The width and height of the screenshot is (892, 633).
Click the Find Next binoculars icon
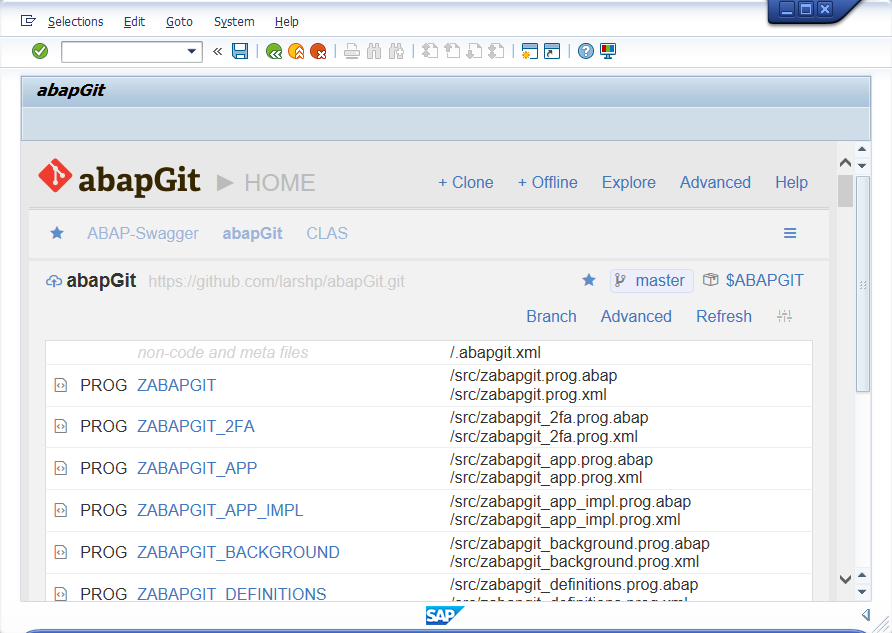396,52
